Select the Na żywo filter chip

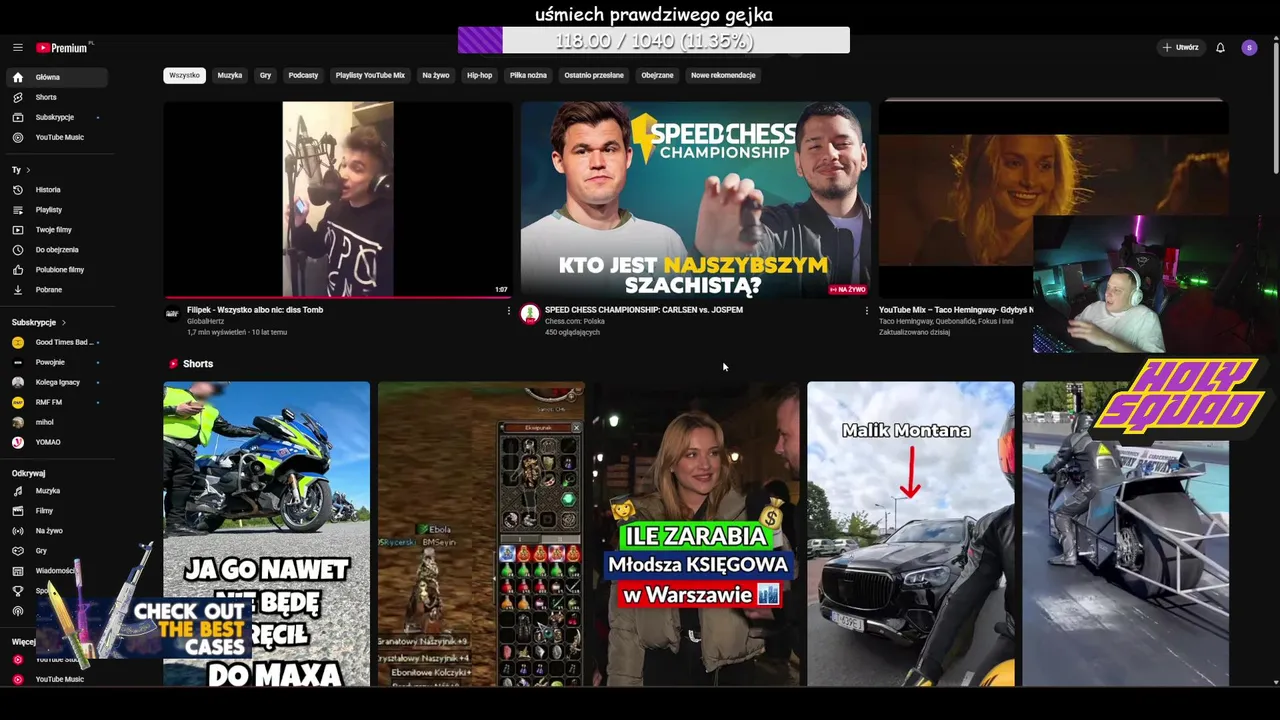tap(435, 75)
